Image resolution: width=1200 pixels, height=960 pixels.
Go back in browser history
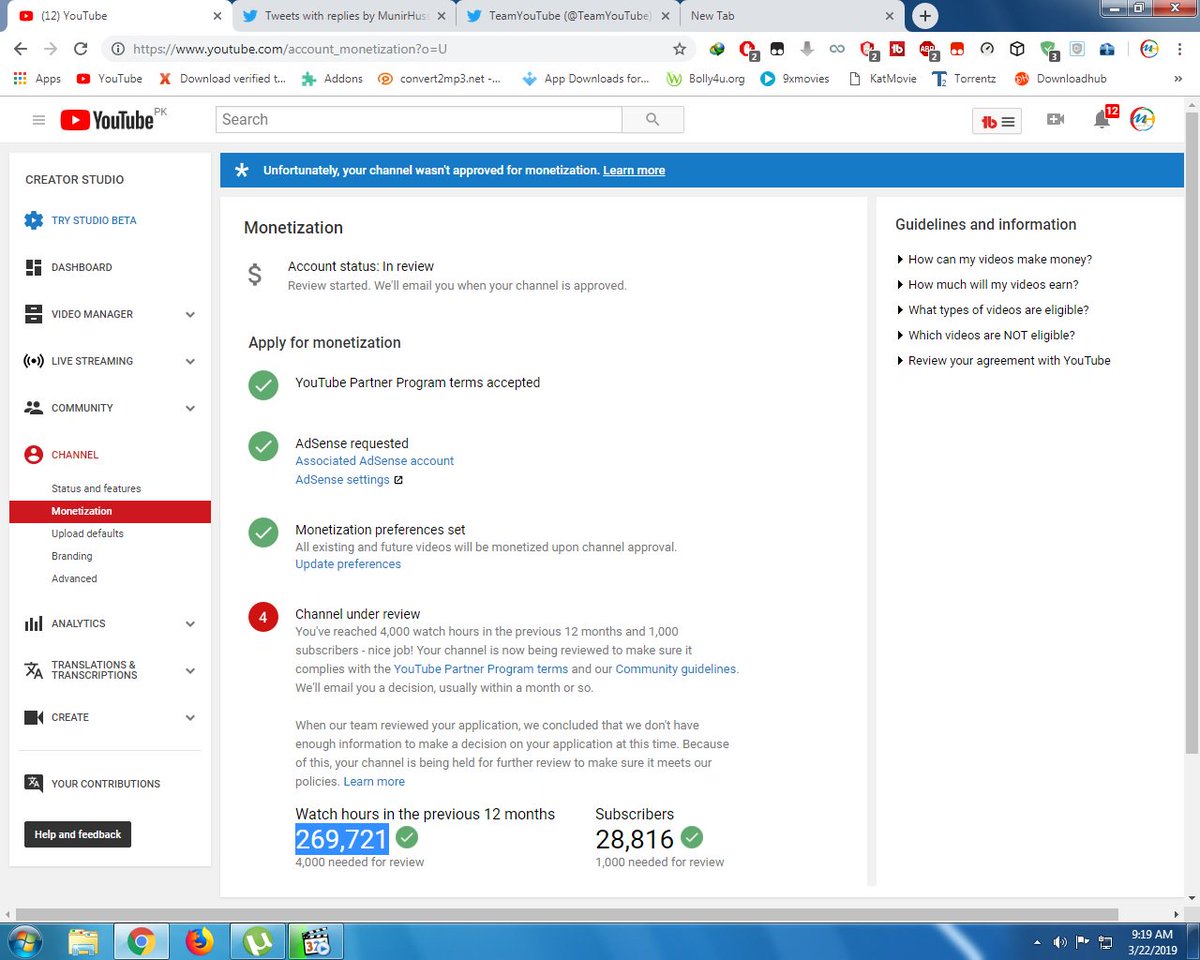pyautogui.click(x=21, y=48)
